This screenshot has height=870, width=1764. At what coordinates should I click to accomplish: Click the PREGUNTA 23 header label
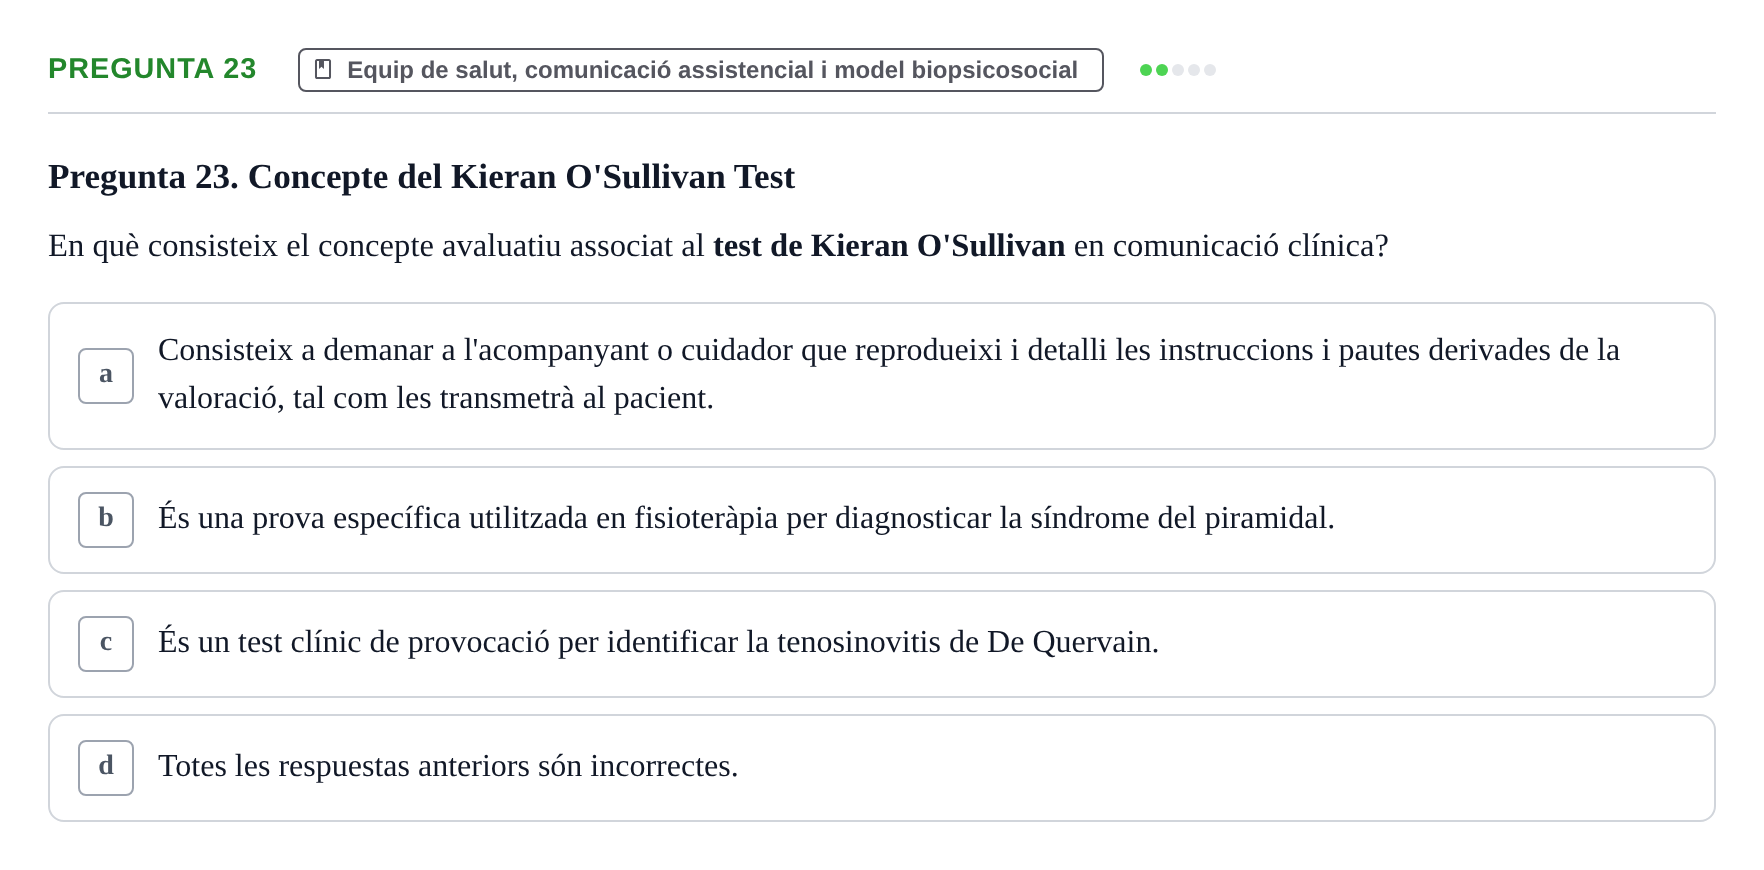[x=152, y=68]
